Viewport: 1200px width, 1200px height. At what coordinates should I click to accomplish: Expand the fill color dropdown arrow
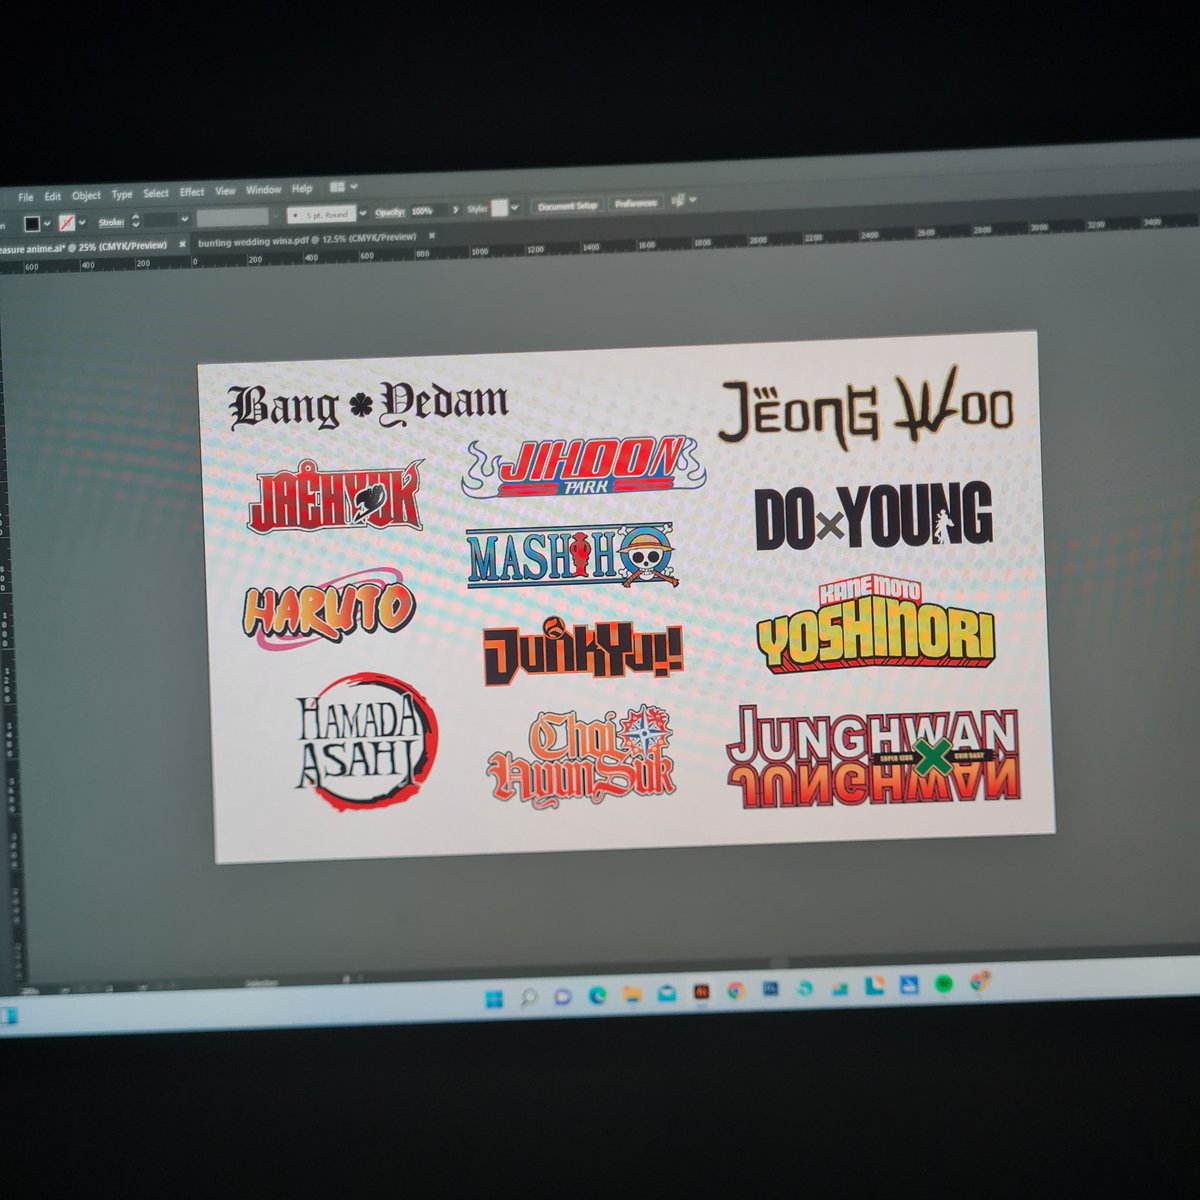(47, 223)
